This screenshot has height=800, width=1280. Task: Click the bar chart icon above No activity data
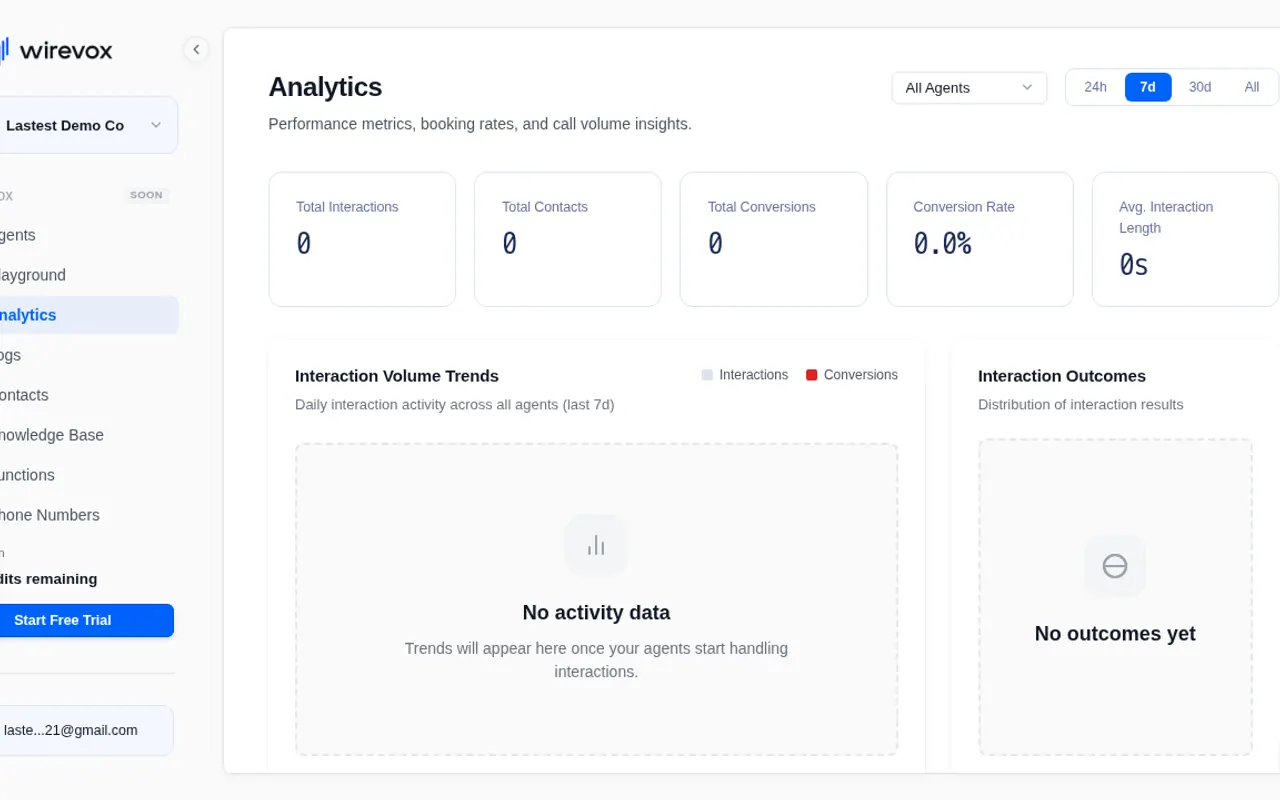point(596,545)
